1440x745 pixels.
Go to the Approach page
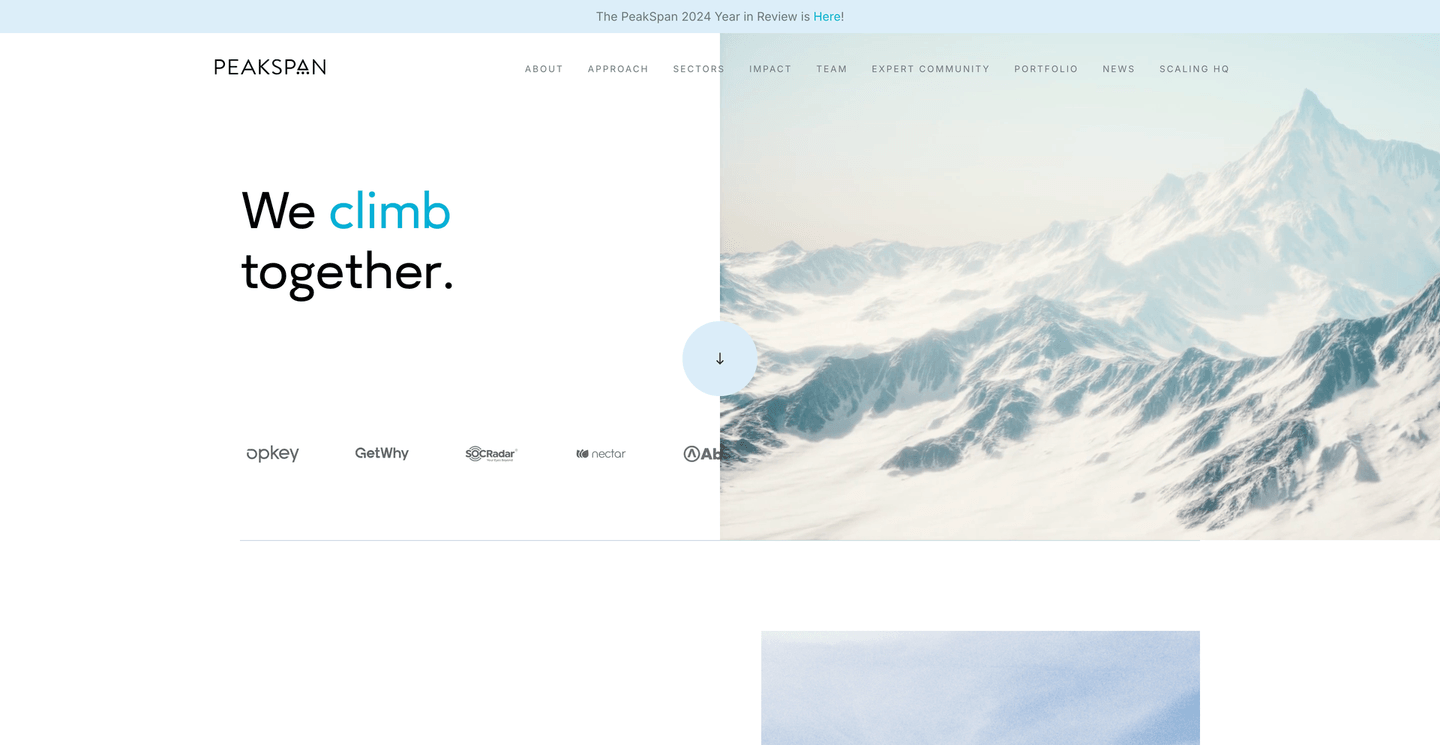pos(618,69)
